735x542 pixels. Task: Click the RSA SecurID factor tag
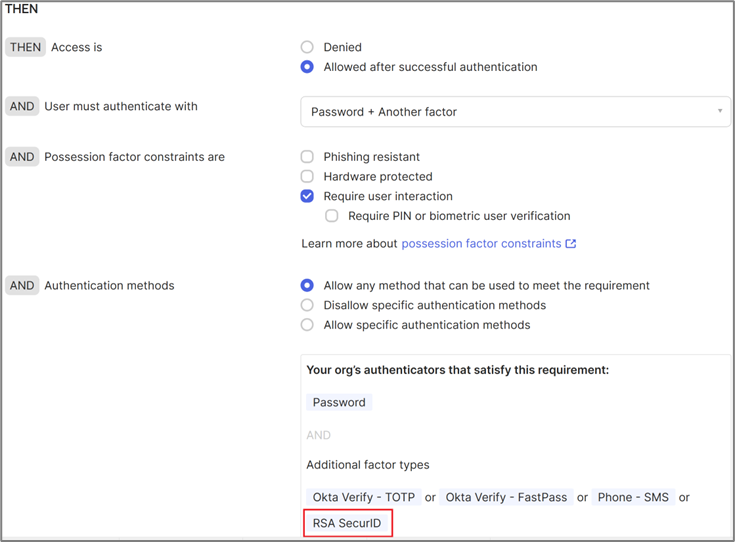coord(347,523)
